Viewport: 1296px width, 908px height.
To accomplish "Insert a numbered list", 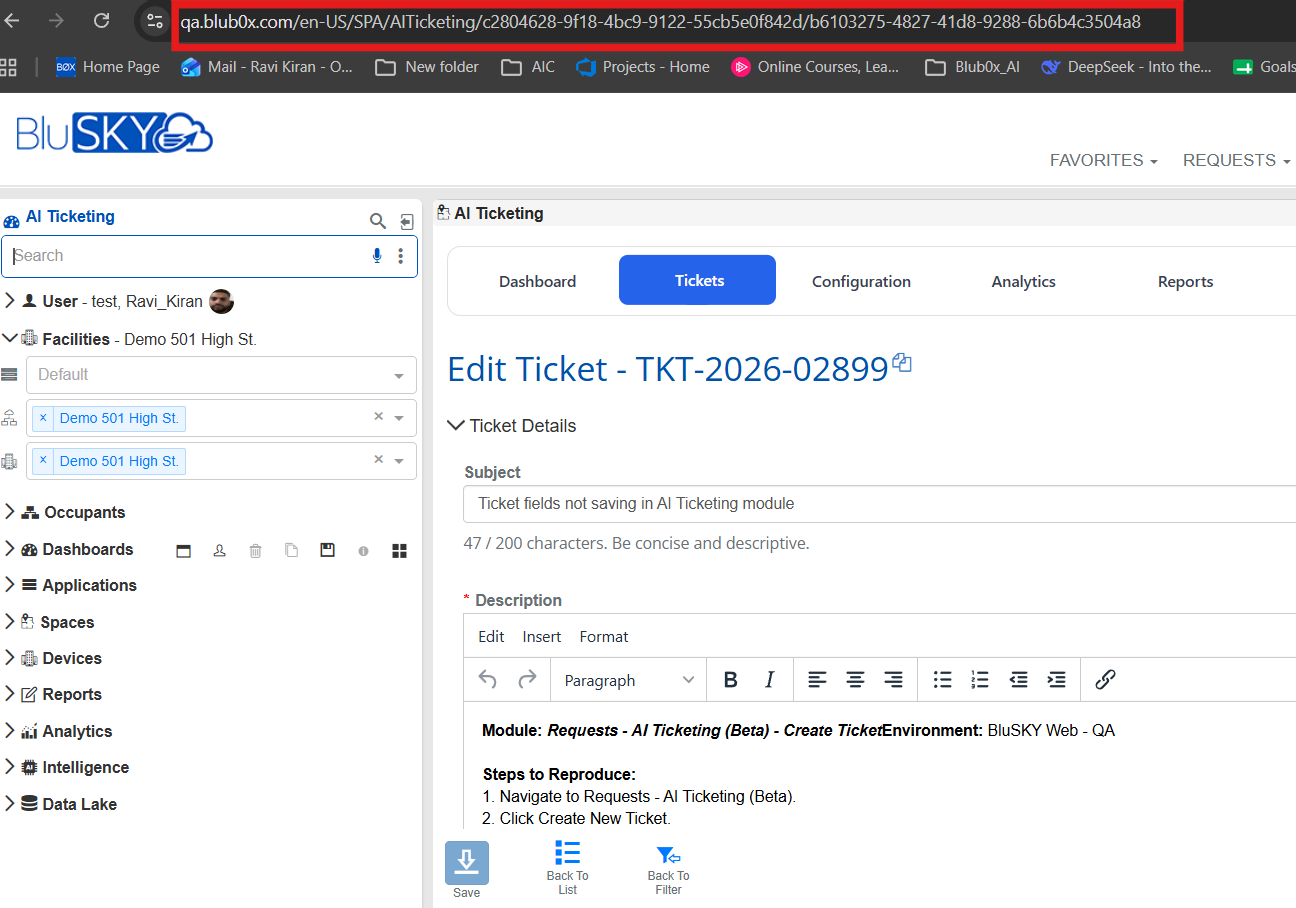I will click(x=980, y=680).
